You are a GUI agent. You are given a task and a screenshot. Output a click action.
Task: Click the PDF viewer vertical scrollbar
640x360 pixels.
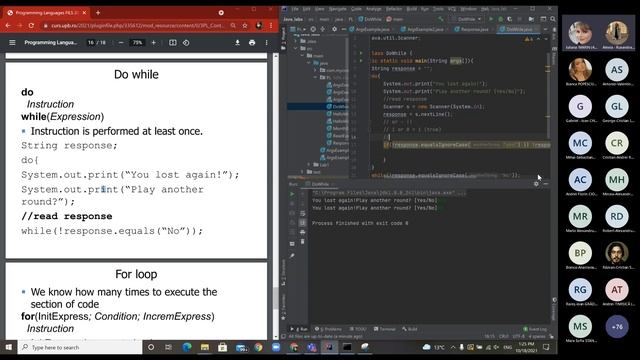tap(276, 196)
